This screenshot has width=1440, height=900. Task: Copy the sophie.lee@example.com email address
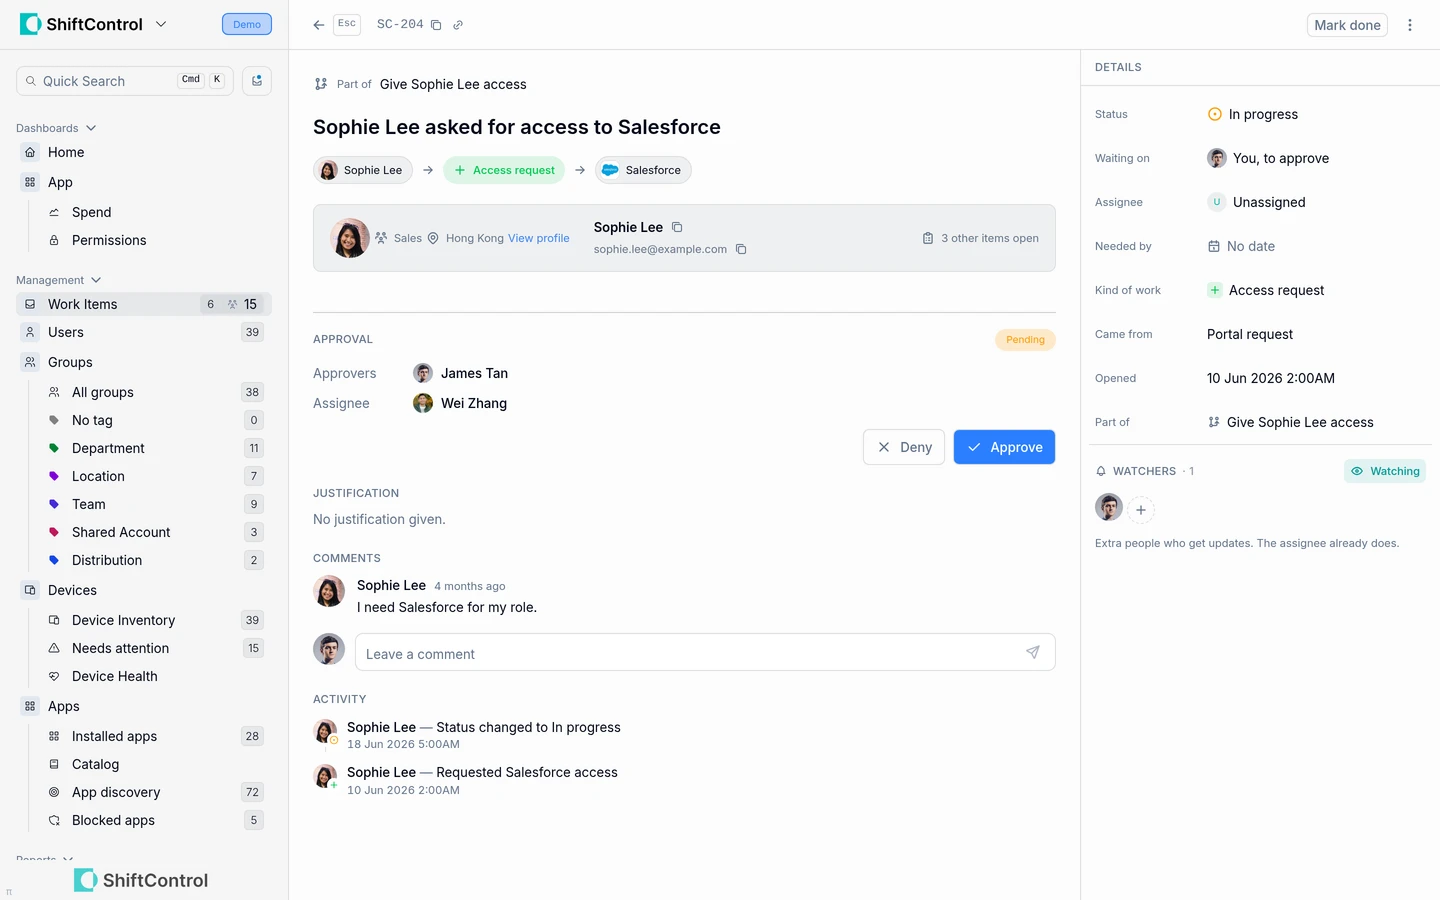[741, 249]
